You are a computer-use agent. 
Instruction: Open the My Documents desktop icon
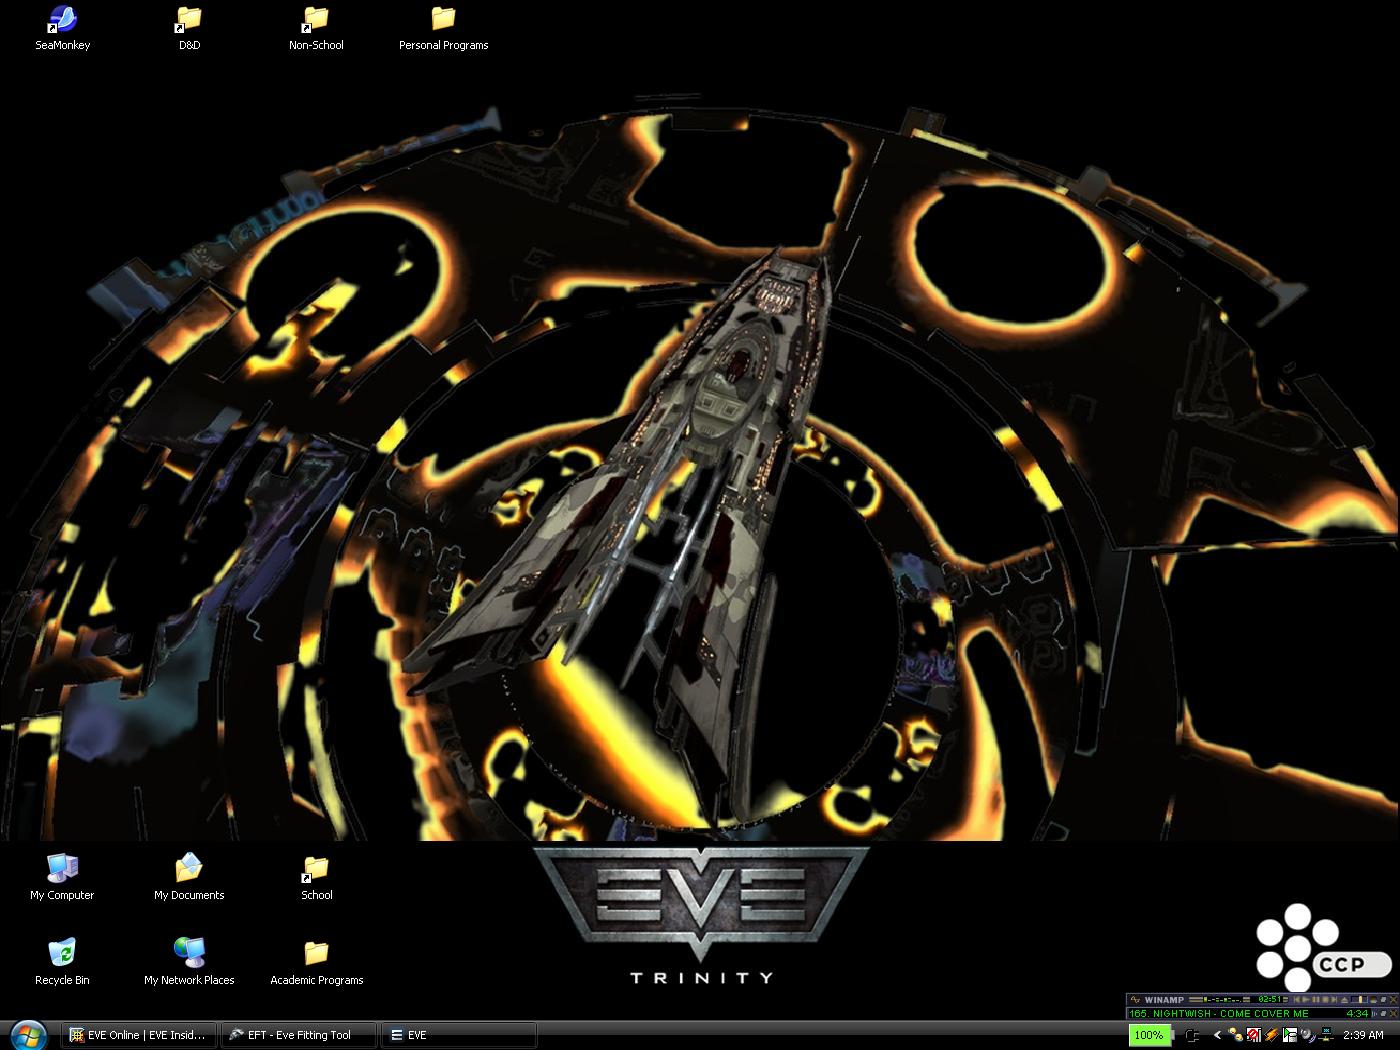tap(189, 877)
